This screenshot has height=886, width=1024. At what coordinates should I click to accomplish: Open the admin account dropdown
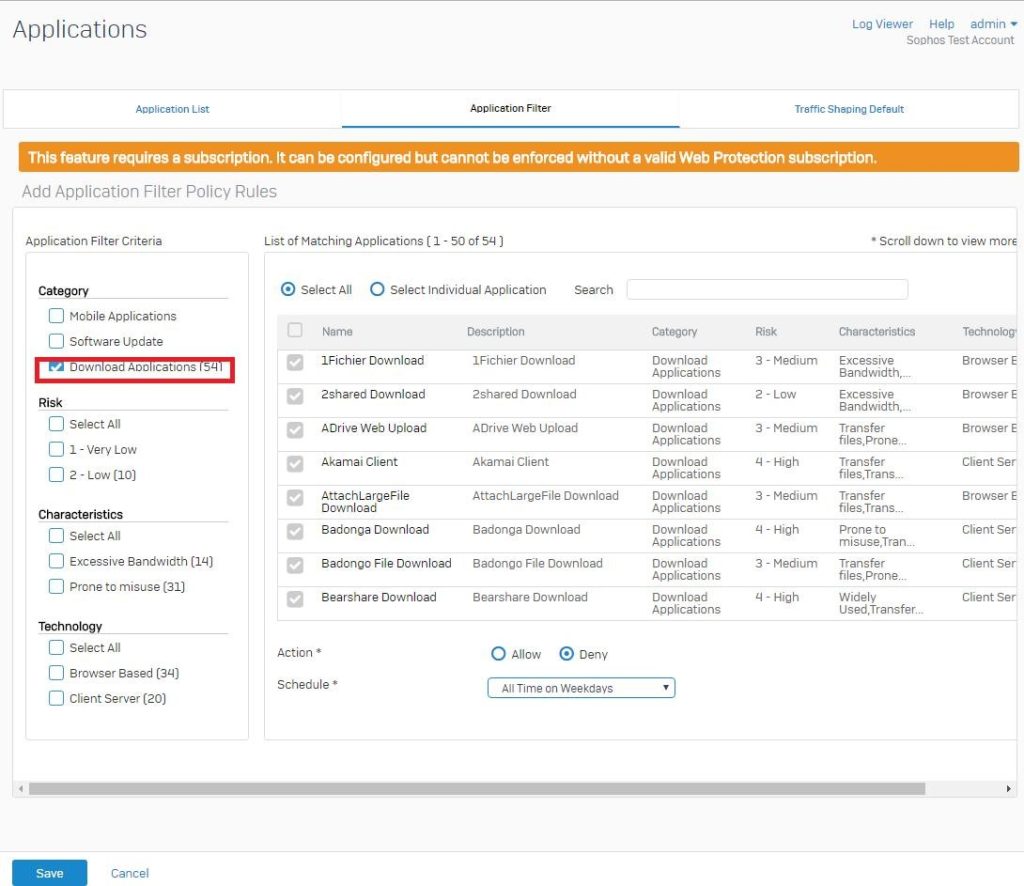coord(992,24)
